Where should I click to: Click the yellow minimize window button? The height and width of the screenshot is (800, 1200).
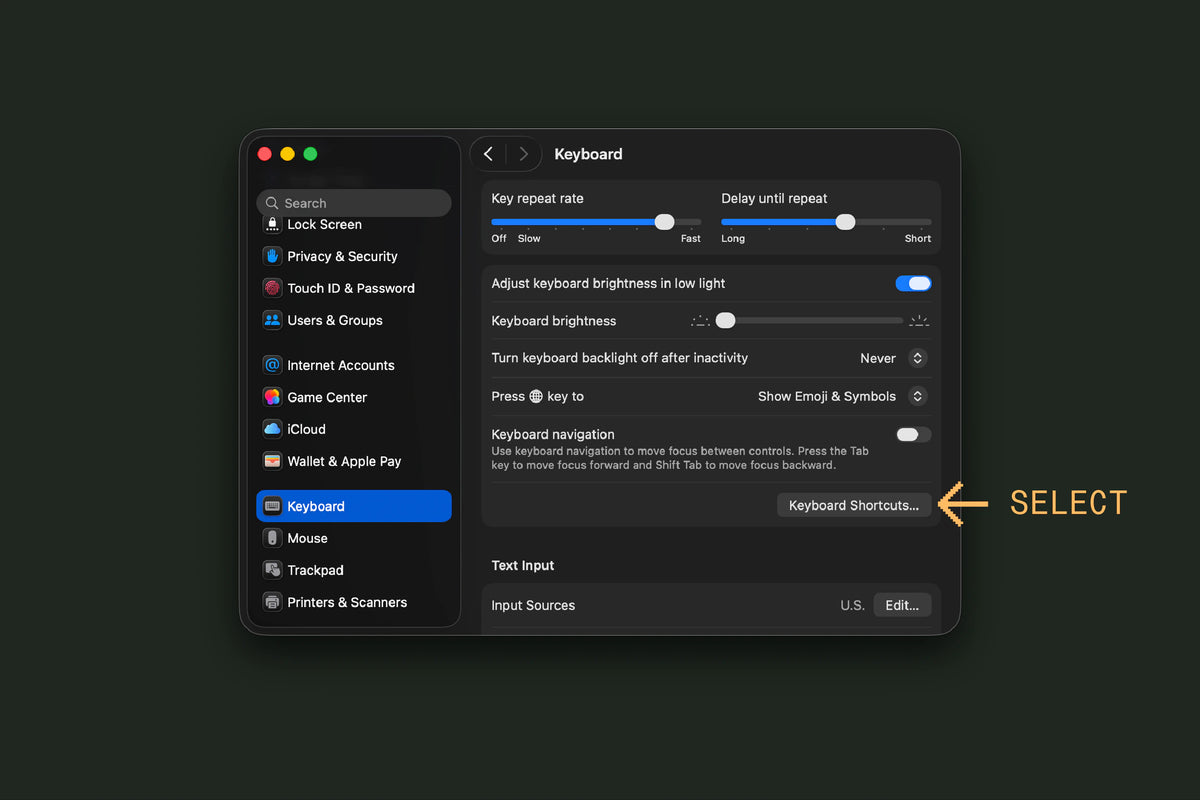pyautogui.click(x=287, y=154)
